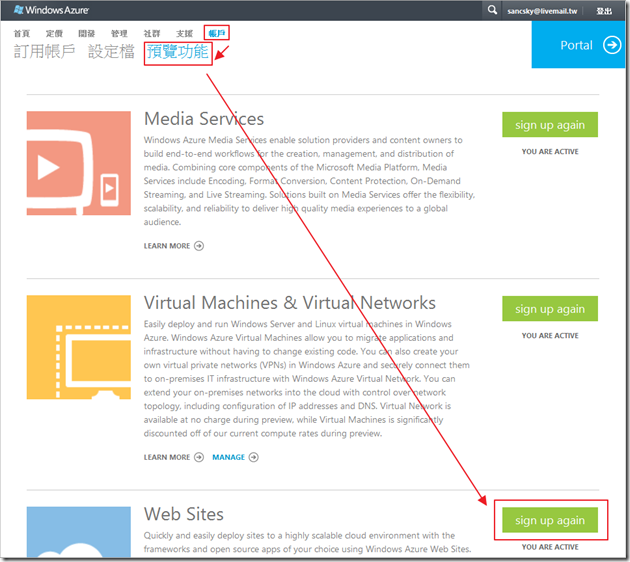Click YOU ARE ACTIVE under Media Services

pyautogui.click(x=550, y=151)
